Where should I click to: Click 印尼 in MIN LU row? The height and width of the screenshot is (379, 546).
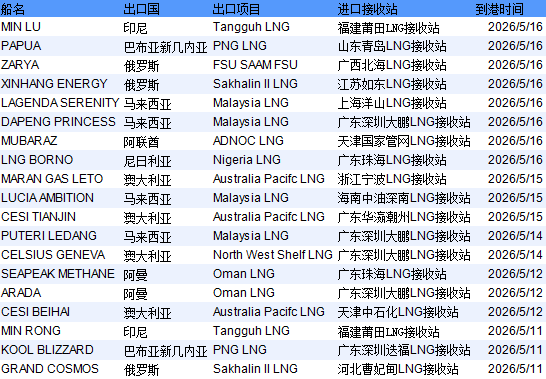[135, 28]
